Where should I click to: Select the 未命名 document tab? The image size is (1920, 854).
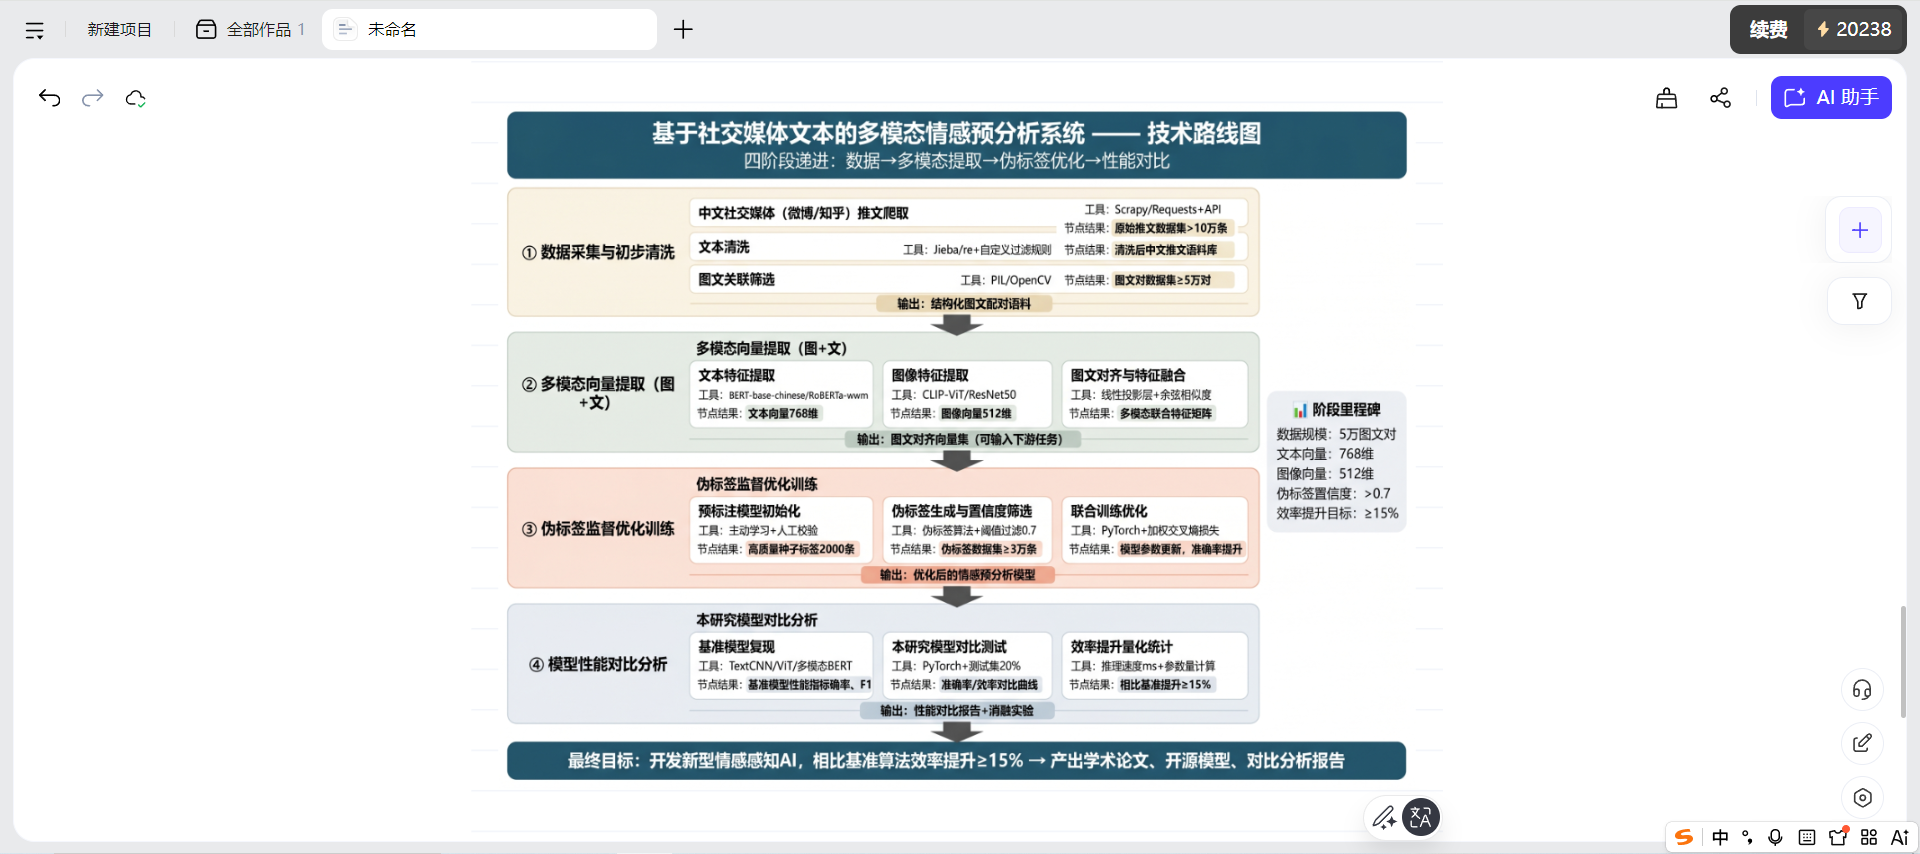(489, 30)
